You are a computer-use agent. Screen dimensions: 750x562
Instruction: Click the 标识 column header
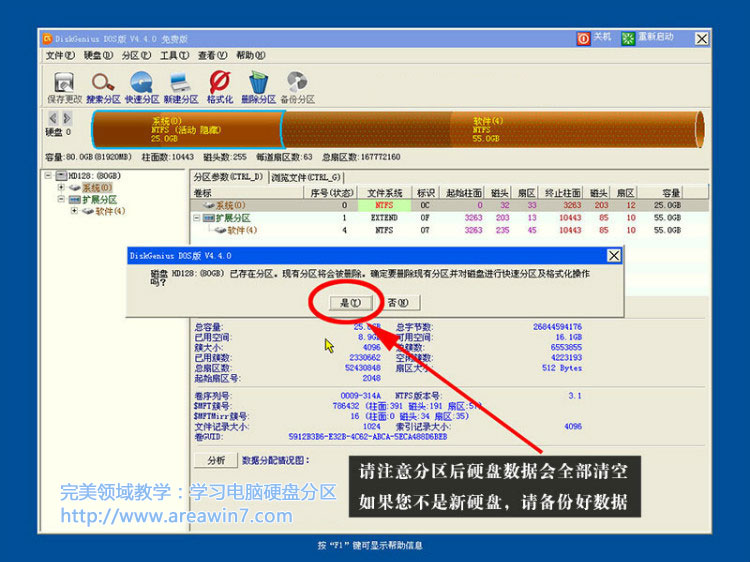[425, 193]
